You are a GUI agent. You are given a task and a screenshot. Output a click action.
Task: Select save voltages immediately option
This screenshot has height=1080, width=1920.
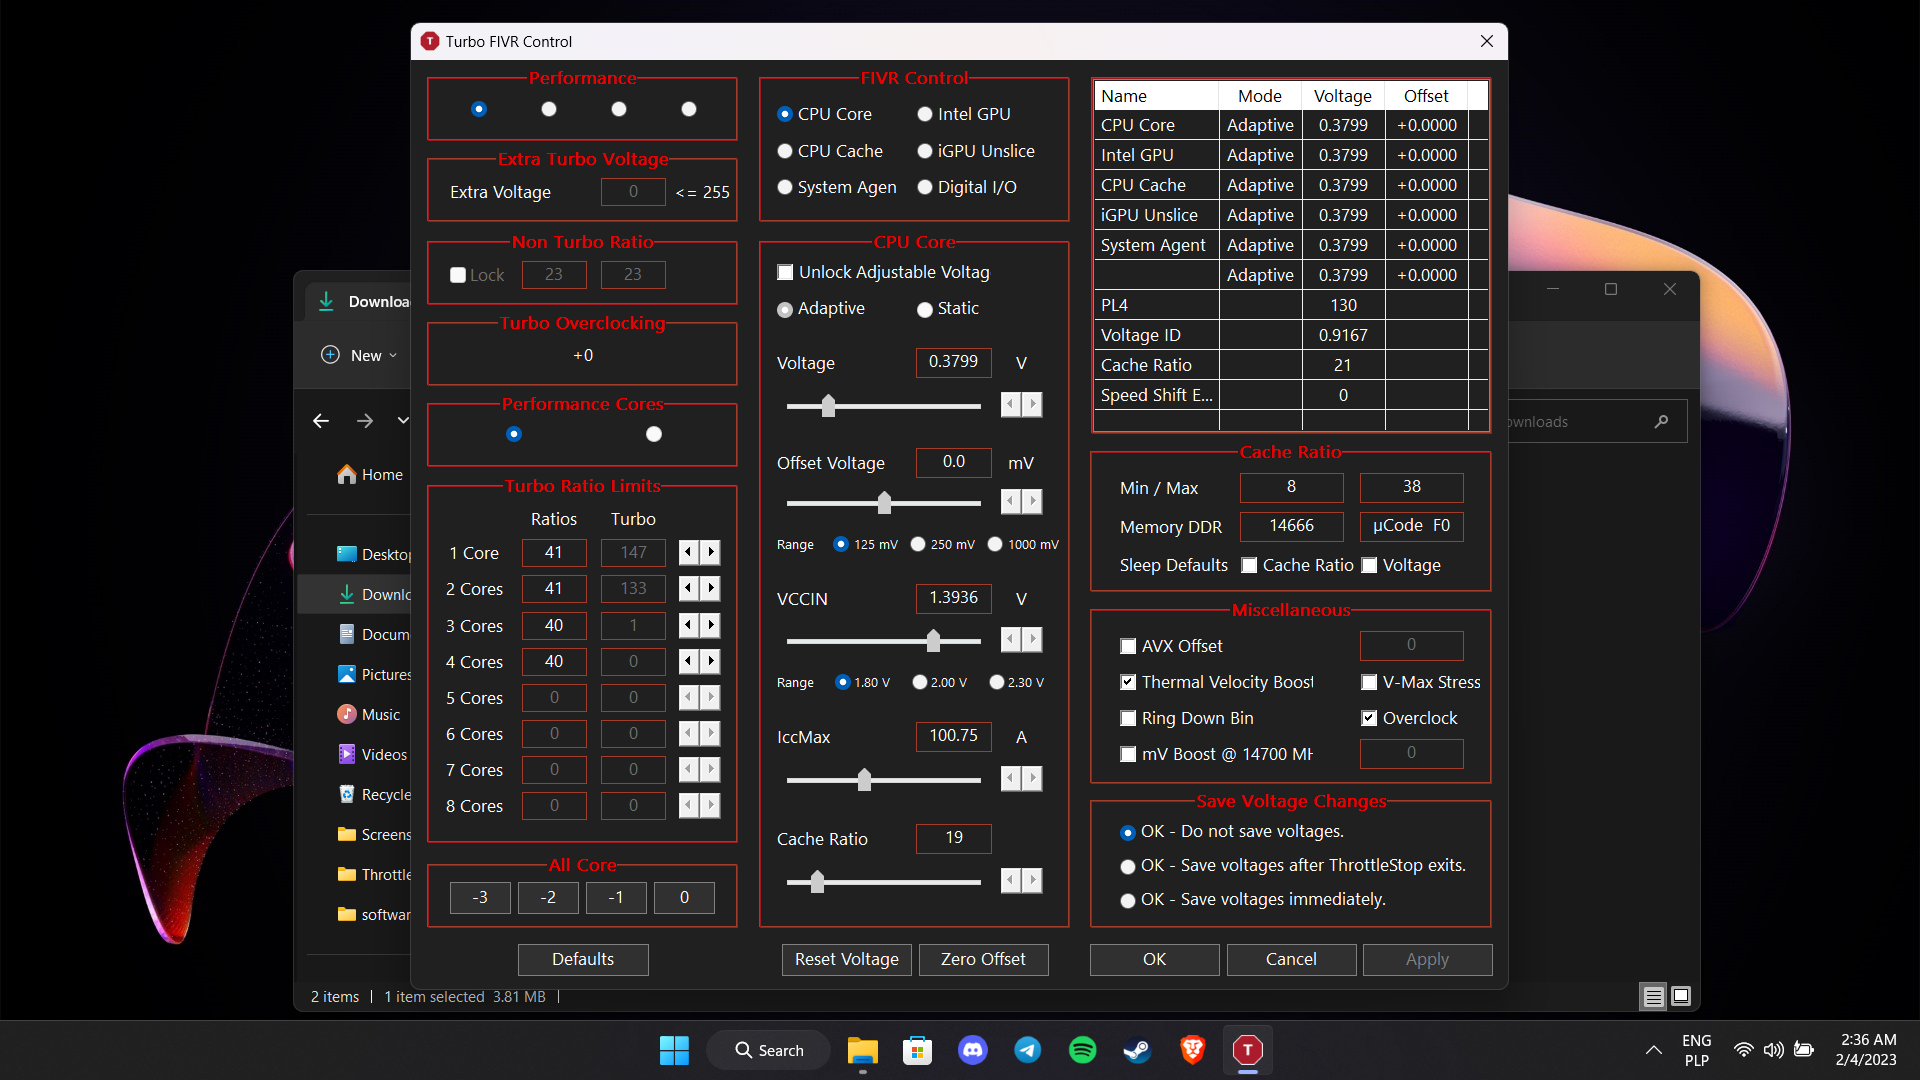pos(1127,900)
